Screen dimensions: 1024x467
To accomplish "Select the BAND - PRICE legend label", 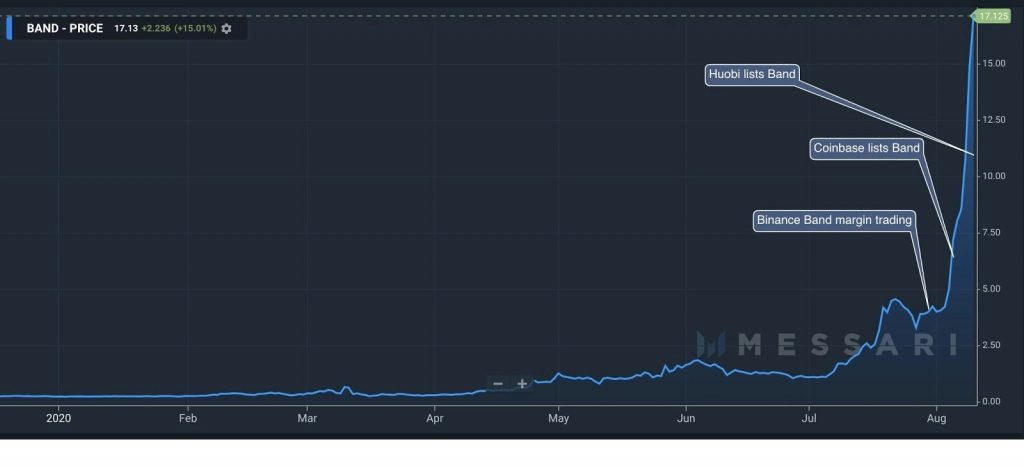I will 65,29.
